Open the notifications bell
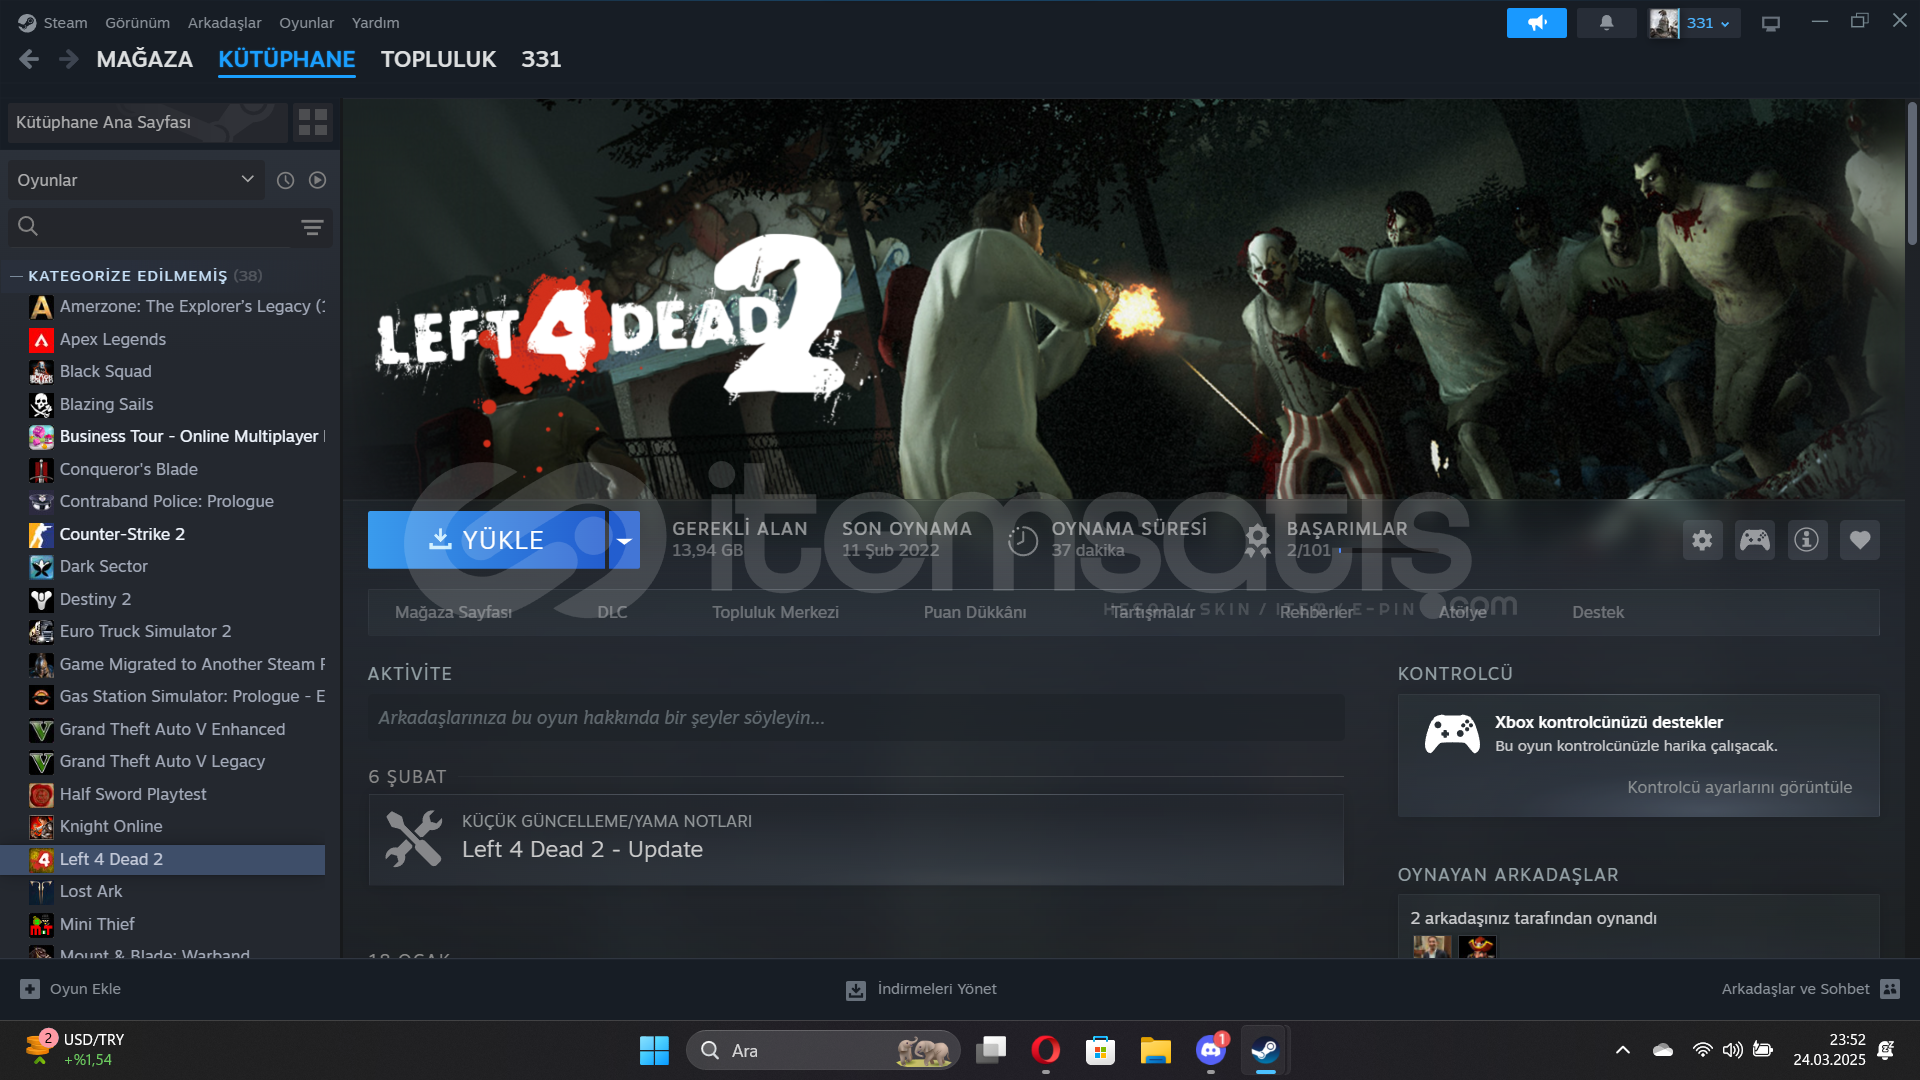Screen dimensions: 1920x1080 [x=1606, y=22]
